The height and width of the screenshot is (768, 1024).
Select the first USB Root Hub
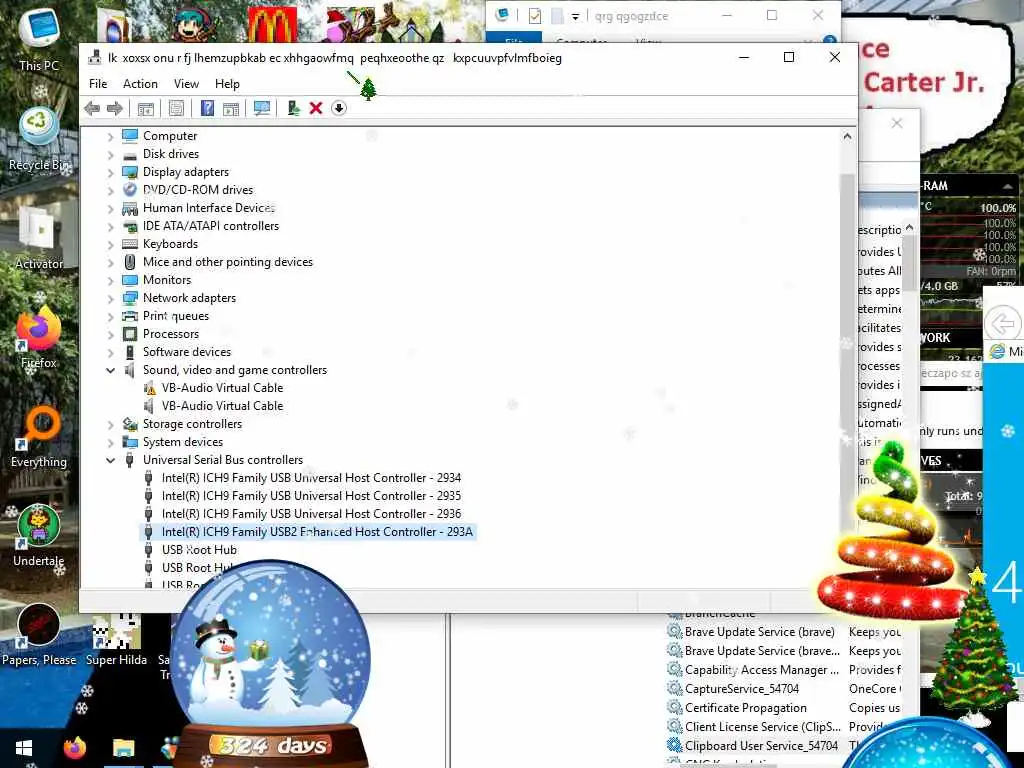[x=199, y=550]
